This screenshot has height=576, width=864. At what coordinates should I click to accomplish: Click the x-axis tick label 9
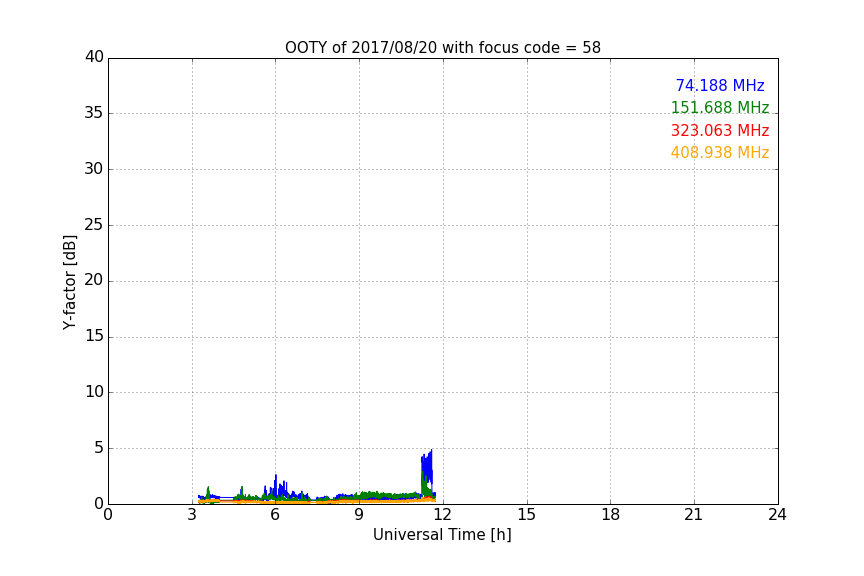pos(359,515)
